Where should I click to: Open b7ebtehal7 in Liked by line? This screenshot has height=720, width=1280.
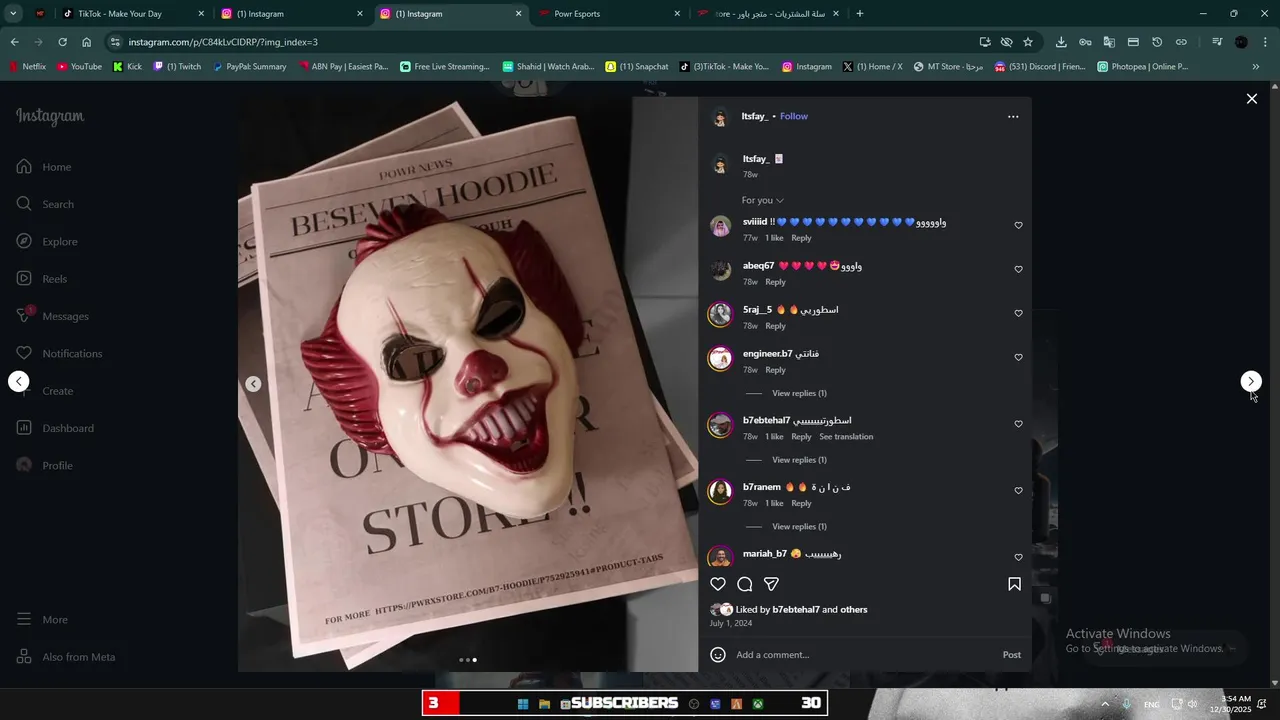tap(796, 610)
